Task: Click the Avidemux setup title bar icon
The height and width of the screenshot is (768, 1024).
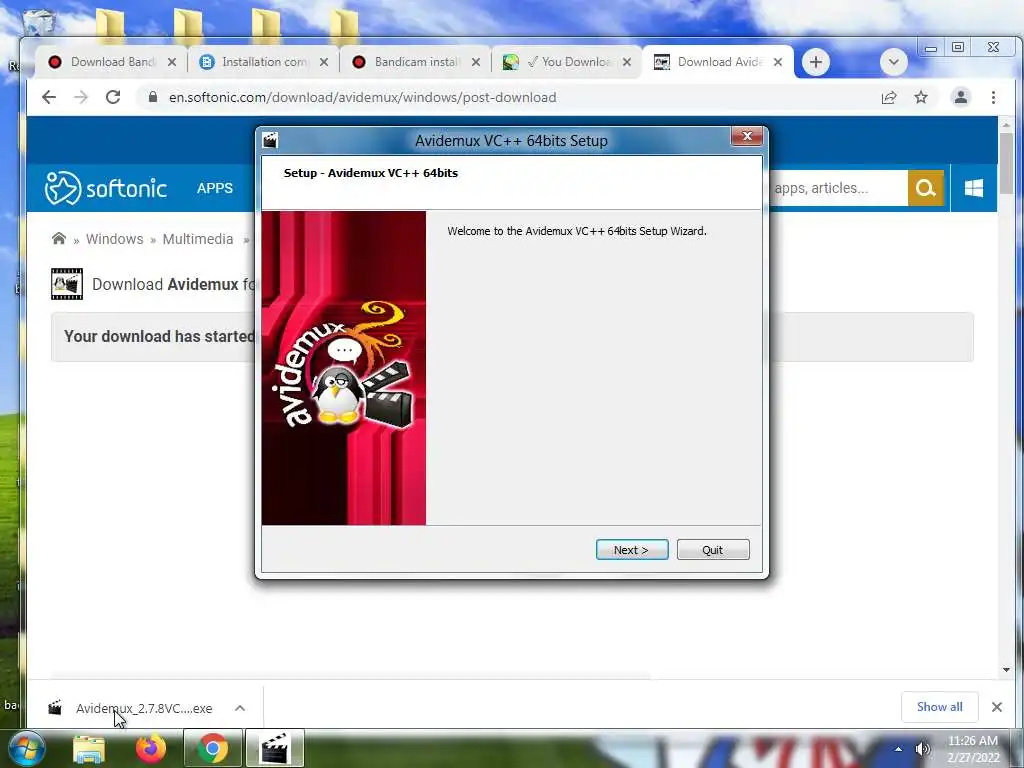Action: [x=270, y=140]
